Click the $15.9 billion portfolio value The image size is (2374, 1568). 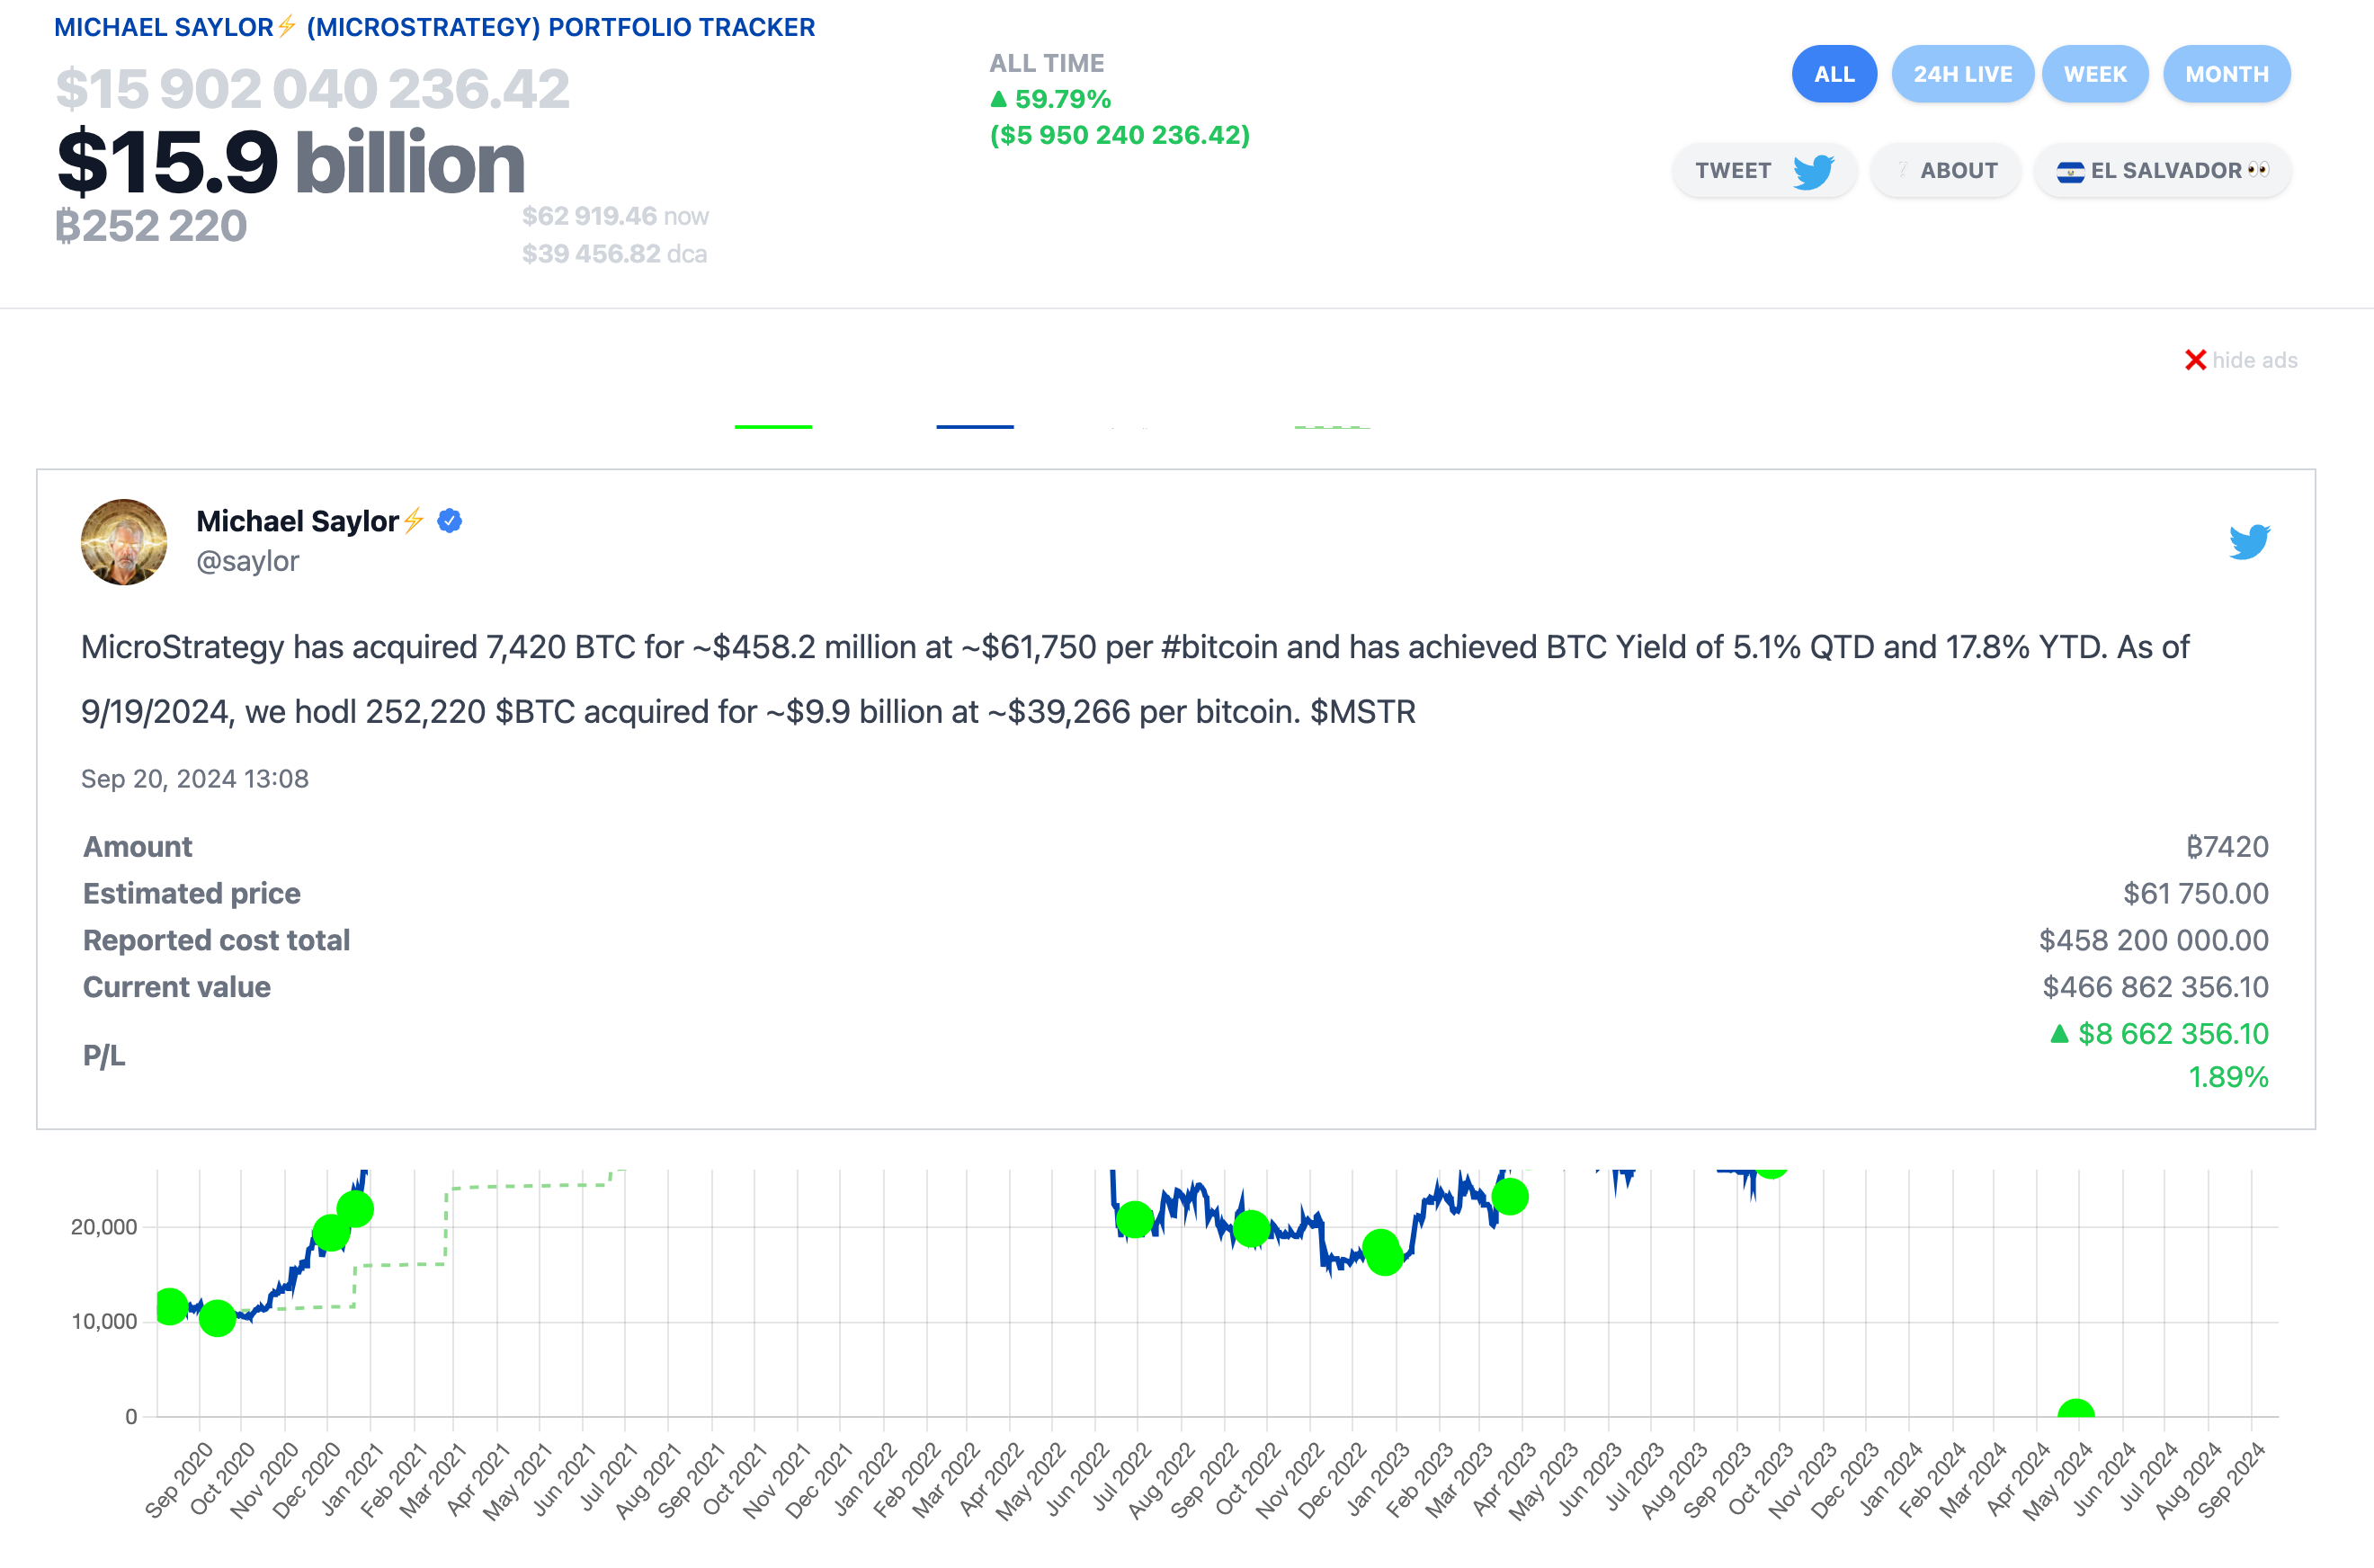(x=291, y=161)
